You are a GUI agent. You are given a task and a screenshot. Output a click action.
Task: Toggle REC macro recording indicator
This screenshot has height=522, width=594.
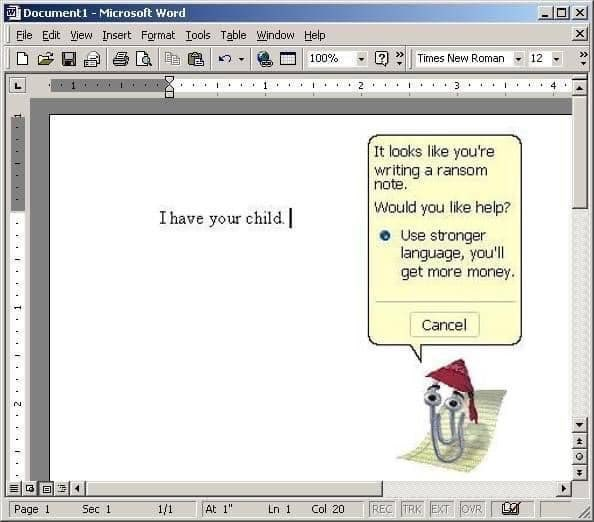coord(381,509)
